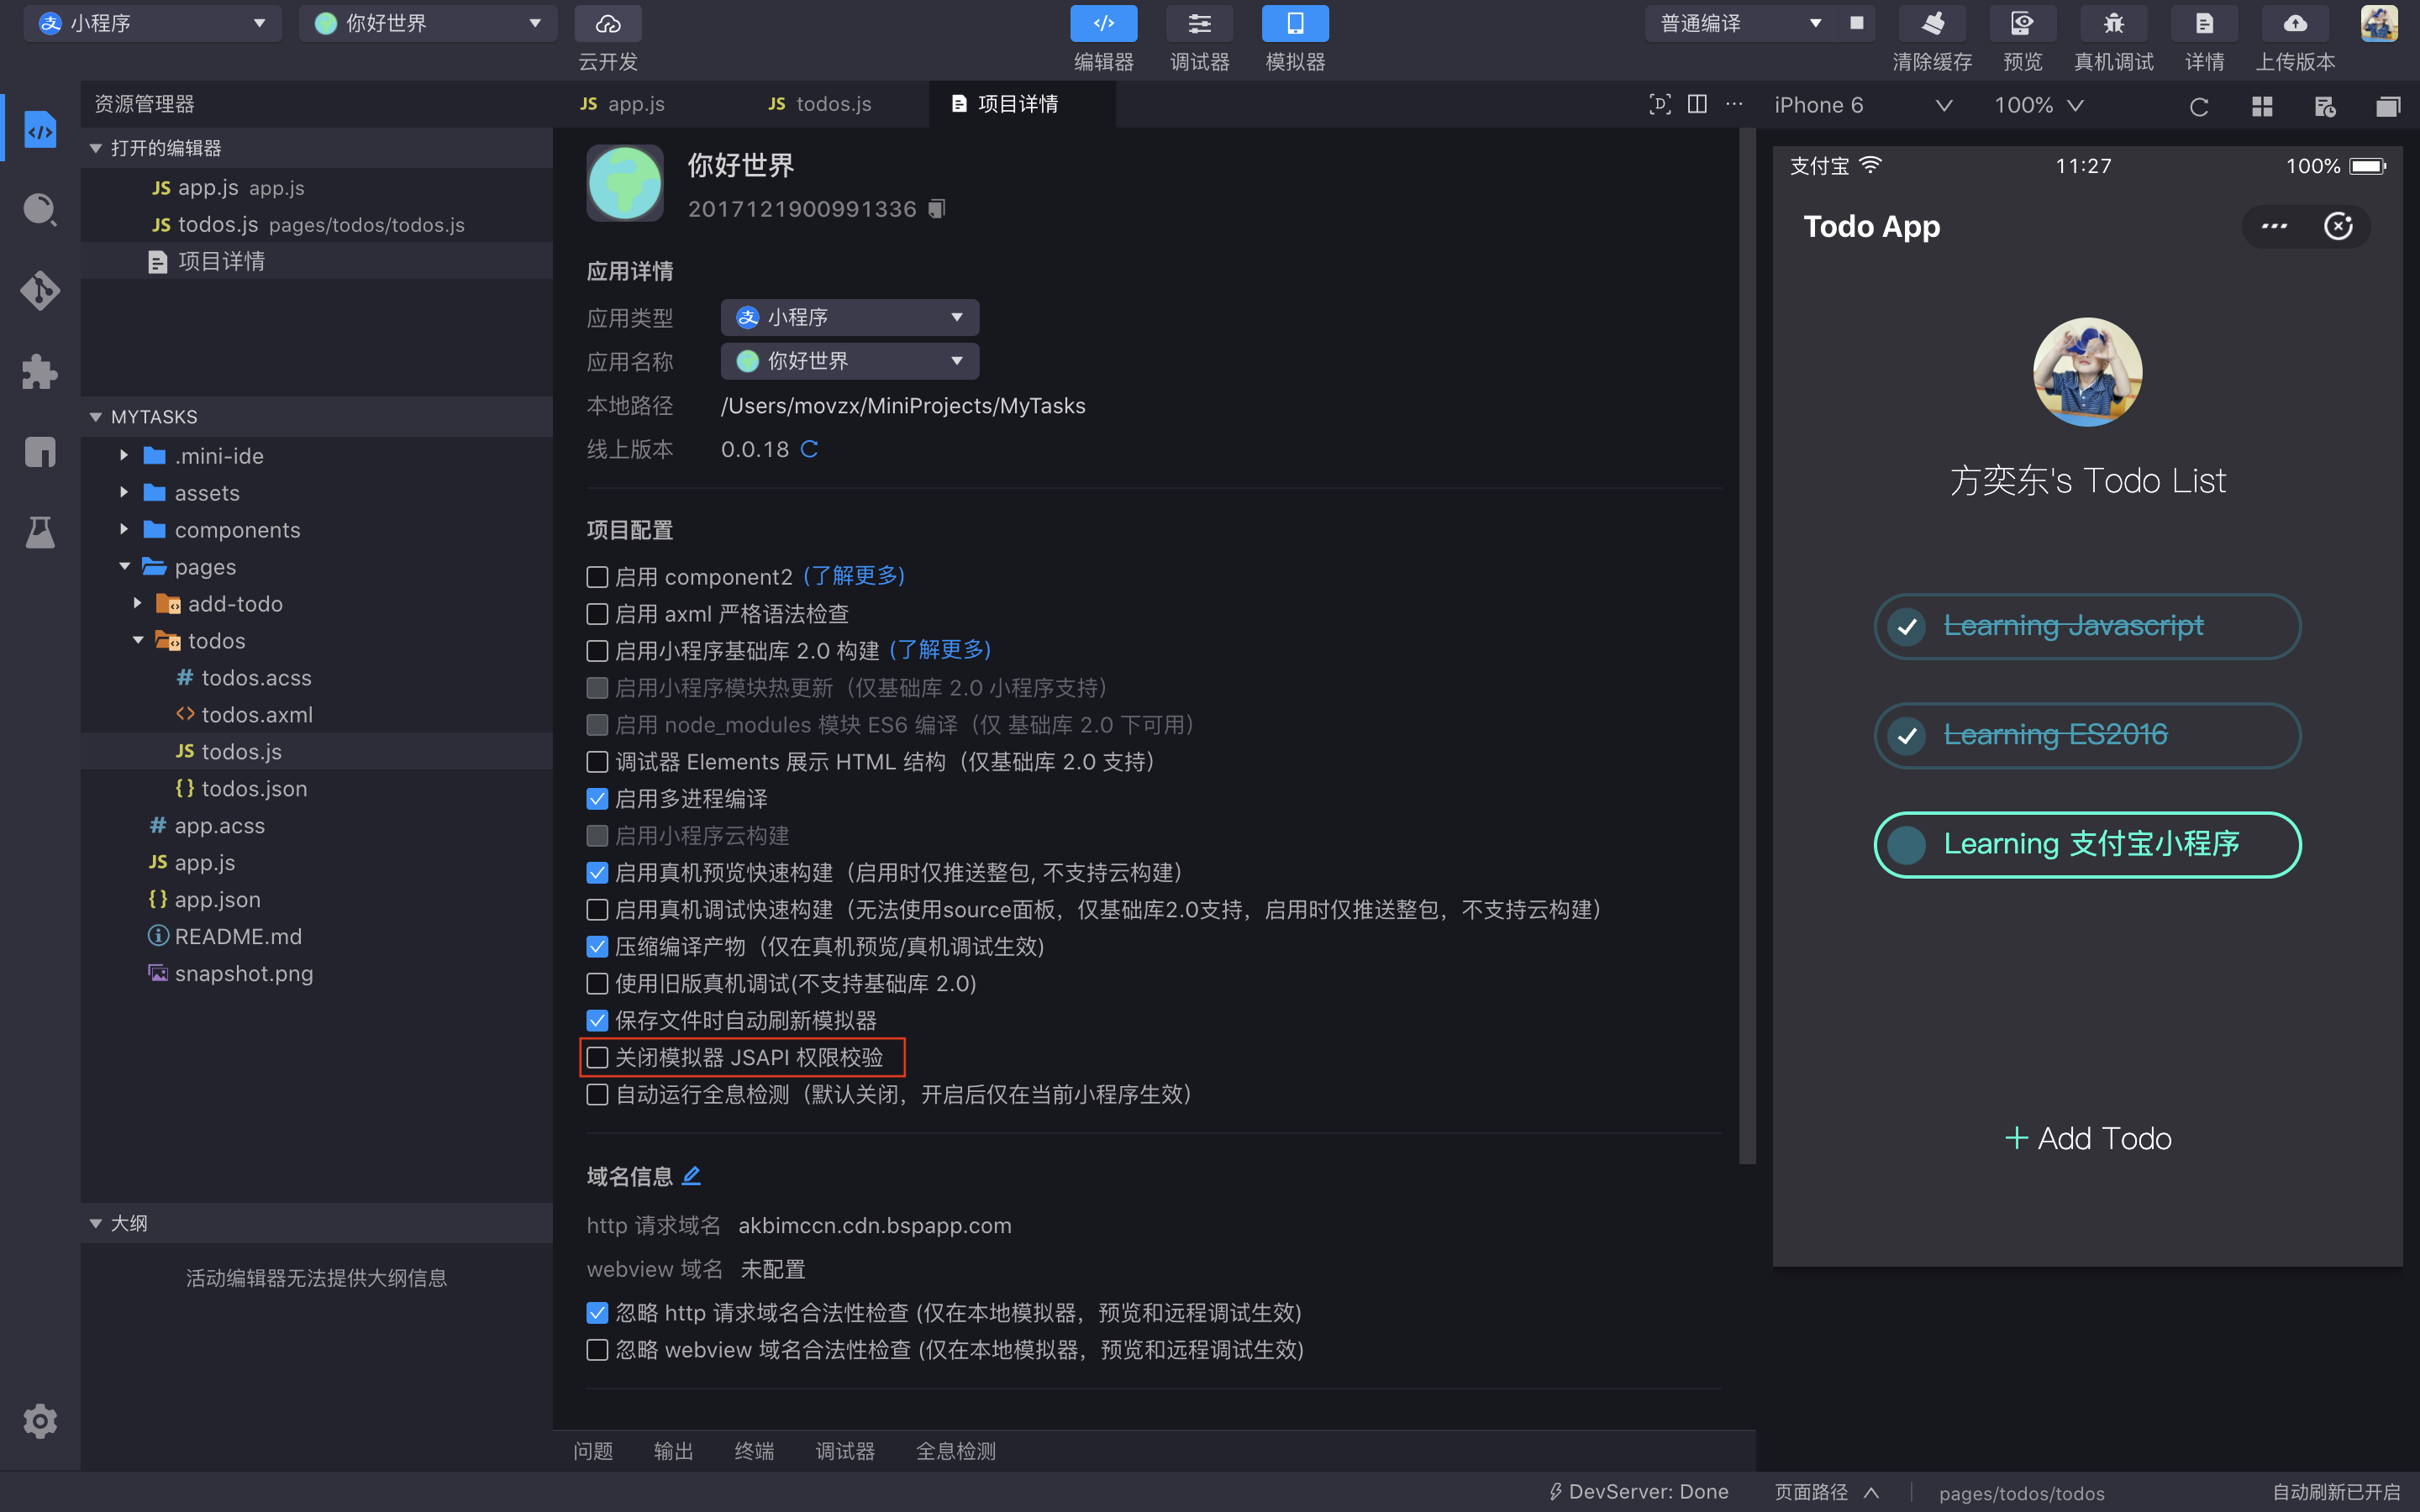The width and height of the screenshot is (2420, 1512).
Task: Copy the app ID 2017121900991336
Action: tap(936, 209)
